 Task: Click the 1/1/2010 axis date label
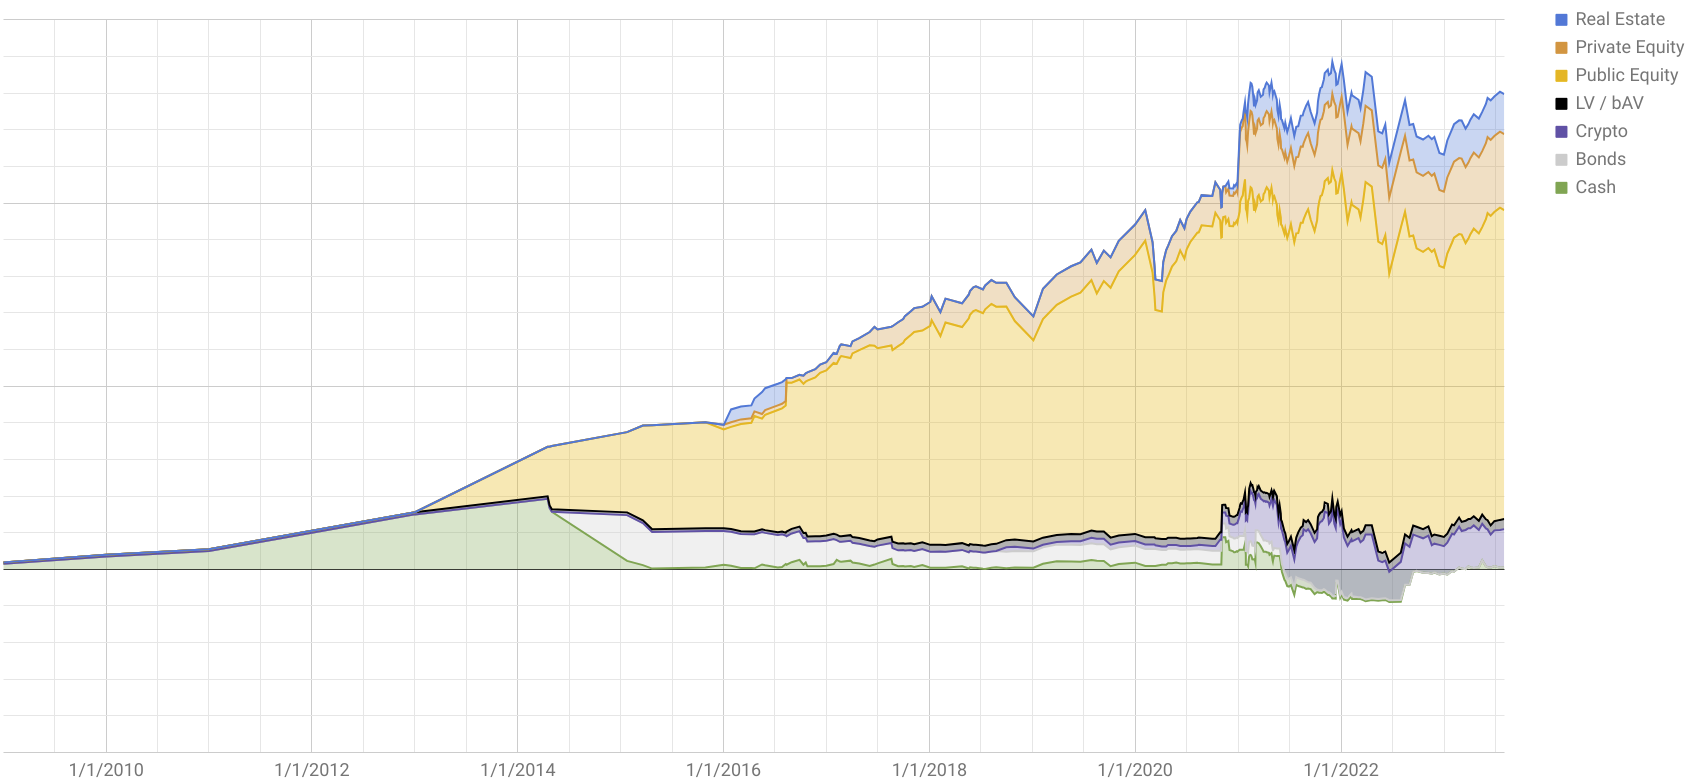(x=106, y=769)
